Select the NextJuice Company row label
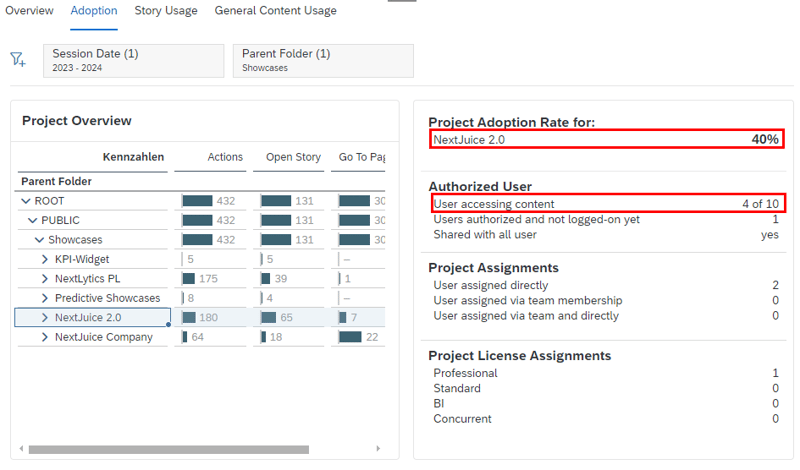The width and height of the screenshot is (800, 470). coord(104,337)
